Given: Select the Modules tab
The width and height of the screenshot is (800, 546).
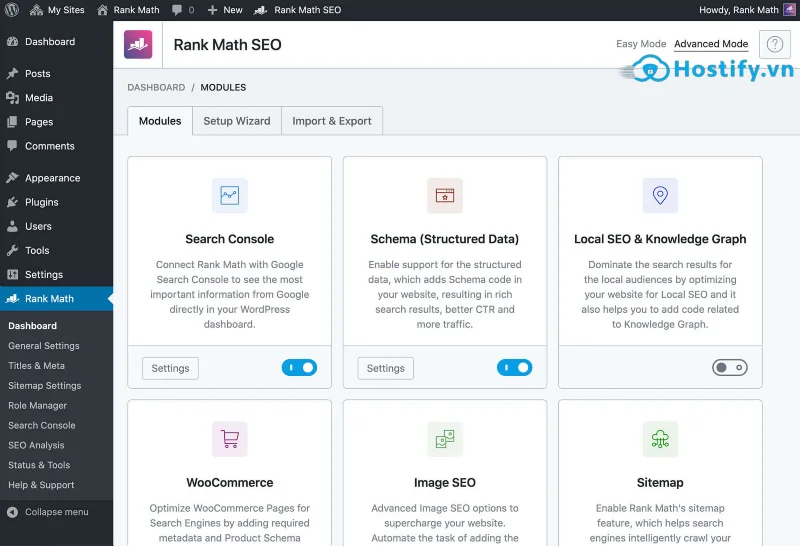Looking at the screenshot, I should (x=160, y=121).
